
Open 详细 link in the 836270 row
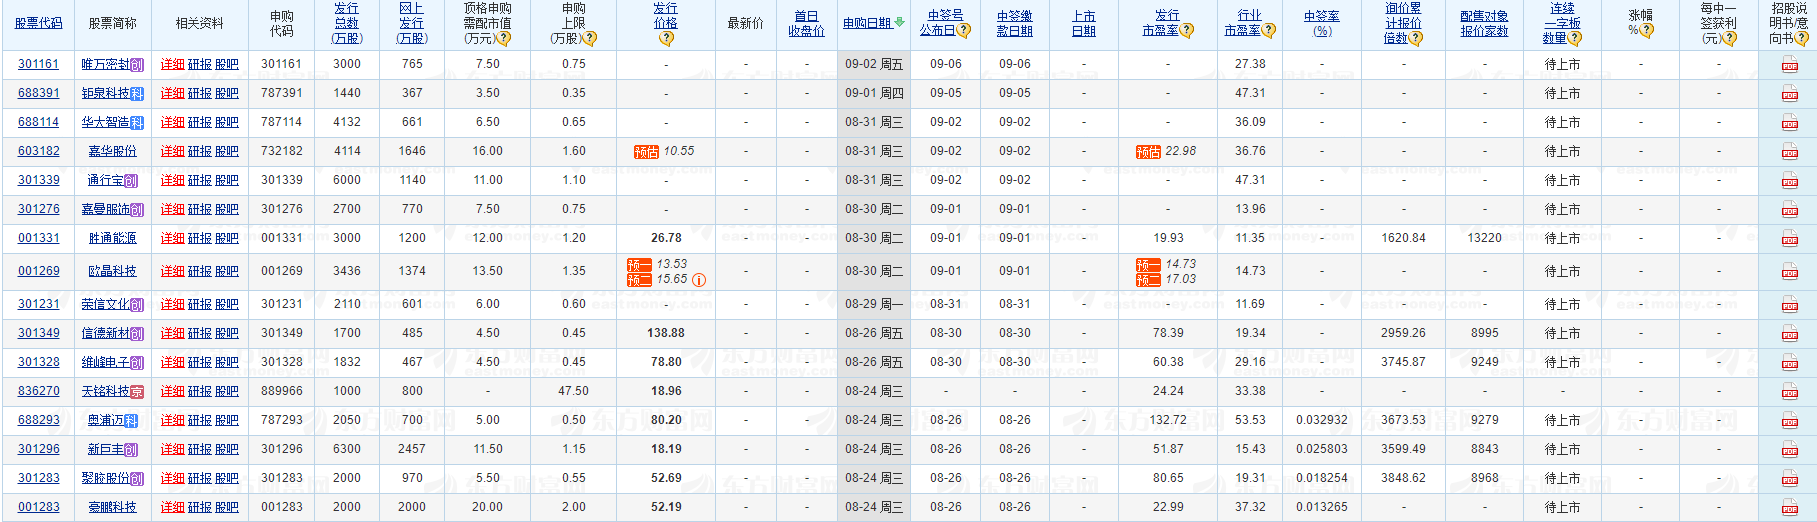coord(173,391)
